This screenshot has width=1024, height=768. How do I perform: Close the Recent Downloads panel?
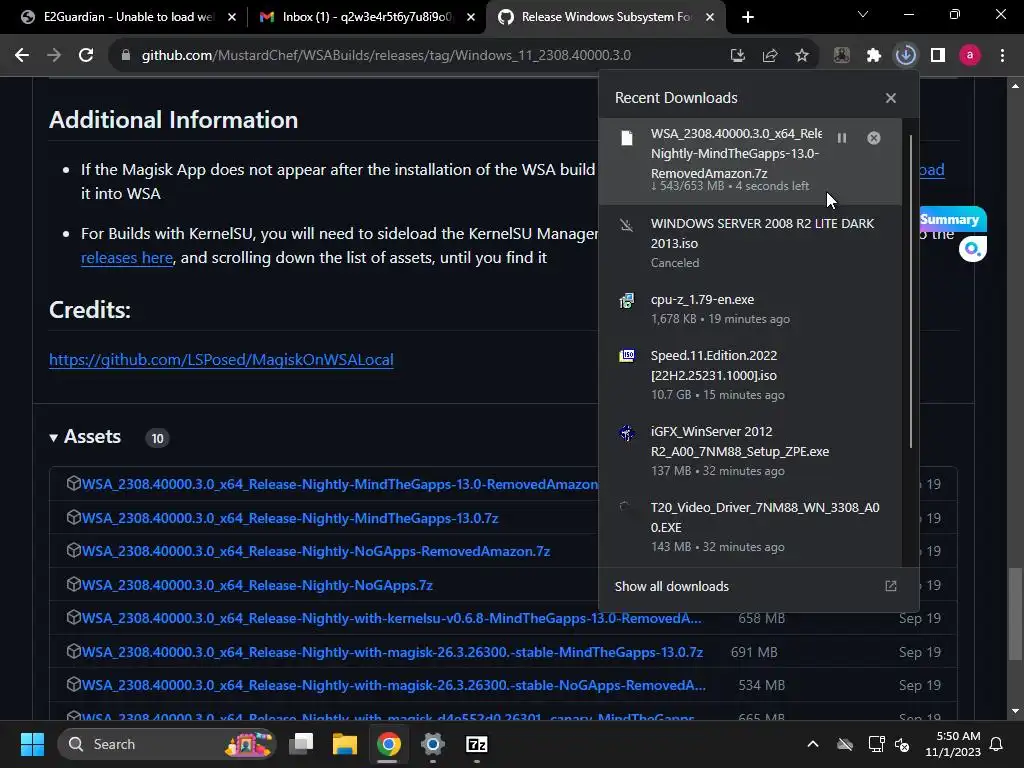coord(891,98)
